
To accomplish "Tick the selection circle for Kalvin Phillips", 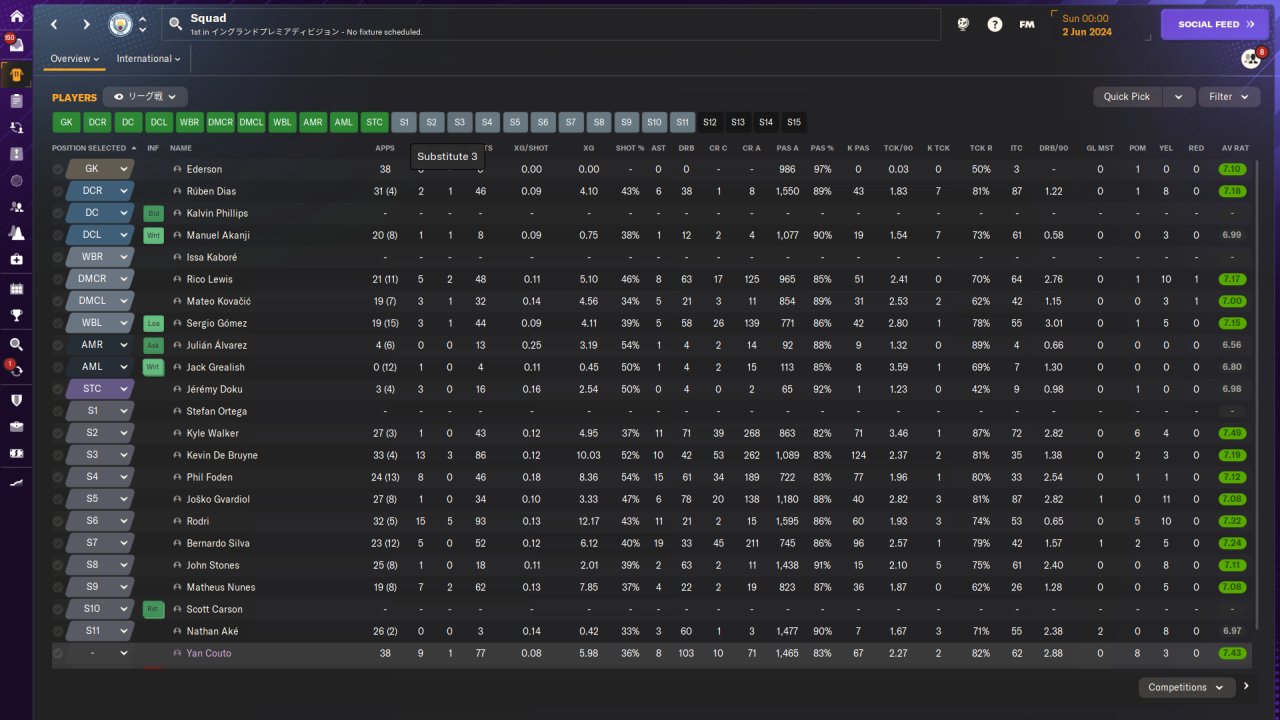I will (x=58, y=213).
